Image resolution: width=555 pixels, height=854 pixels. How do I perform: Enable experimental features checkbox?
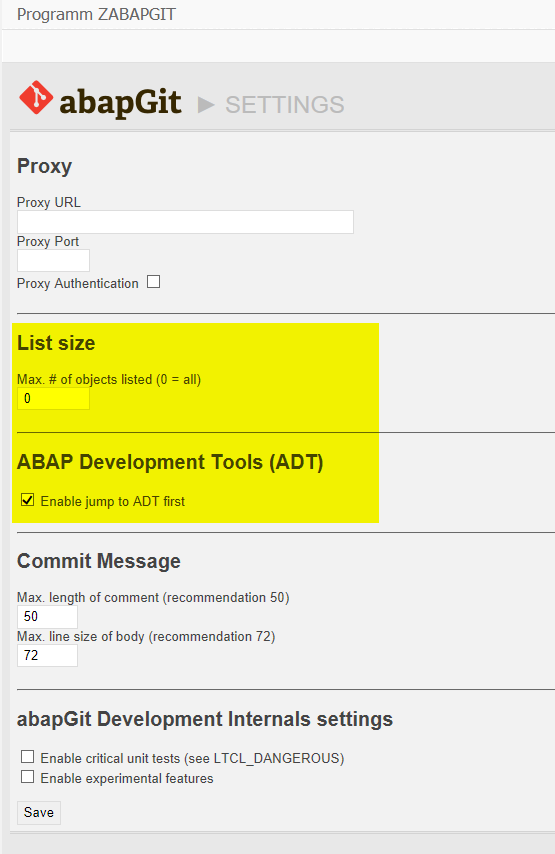click(x=27, y=777)
